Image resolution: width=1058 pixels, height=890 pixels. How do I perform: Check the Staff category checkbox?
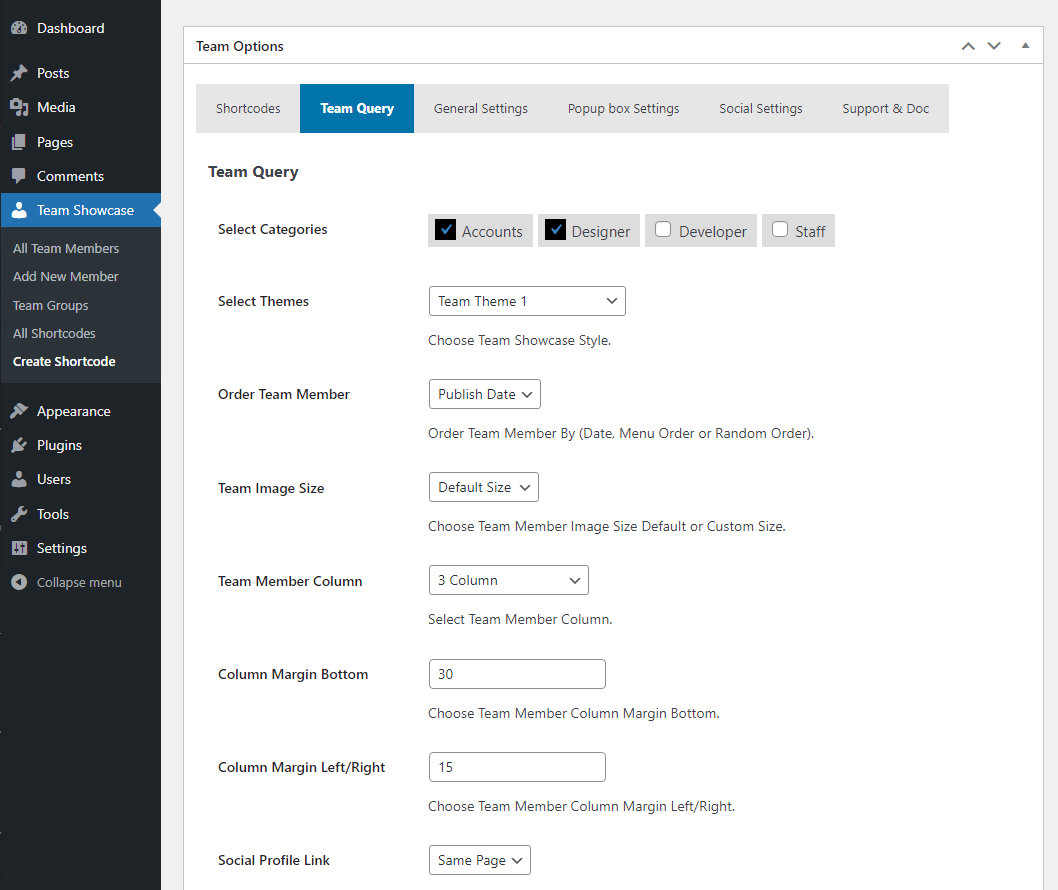point(780,230)
